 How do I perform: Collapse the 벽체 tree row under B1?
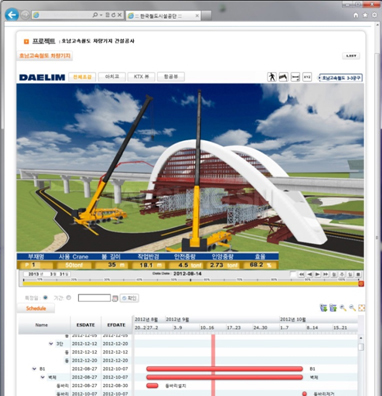pyautogui.click(x=43, y=377)
